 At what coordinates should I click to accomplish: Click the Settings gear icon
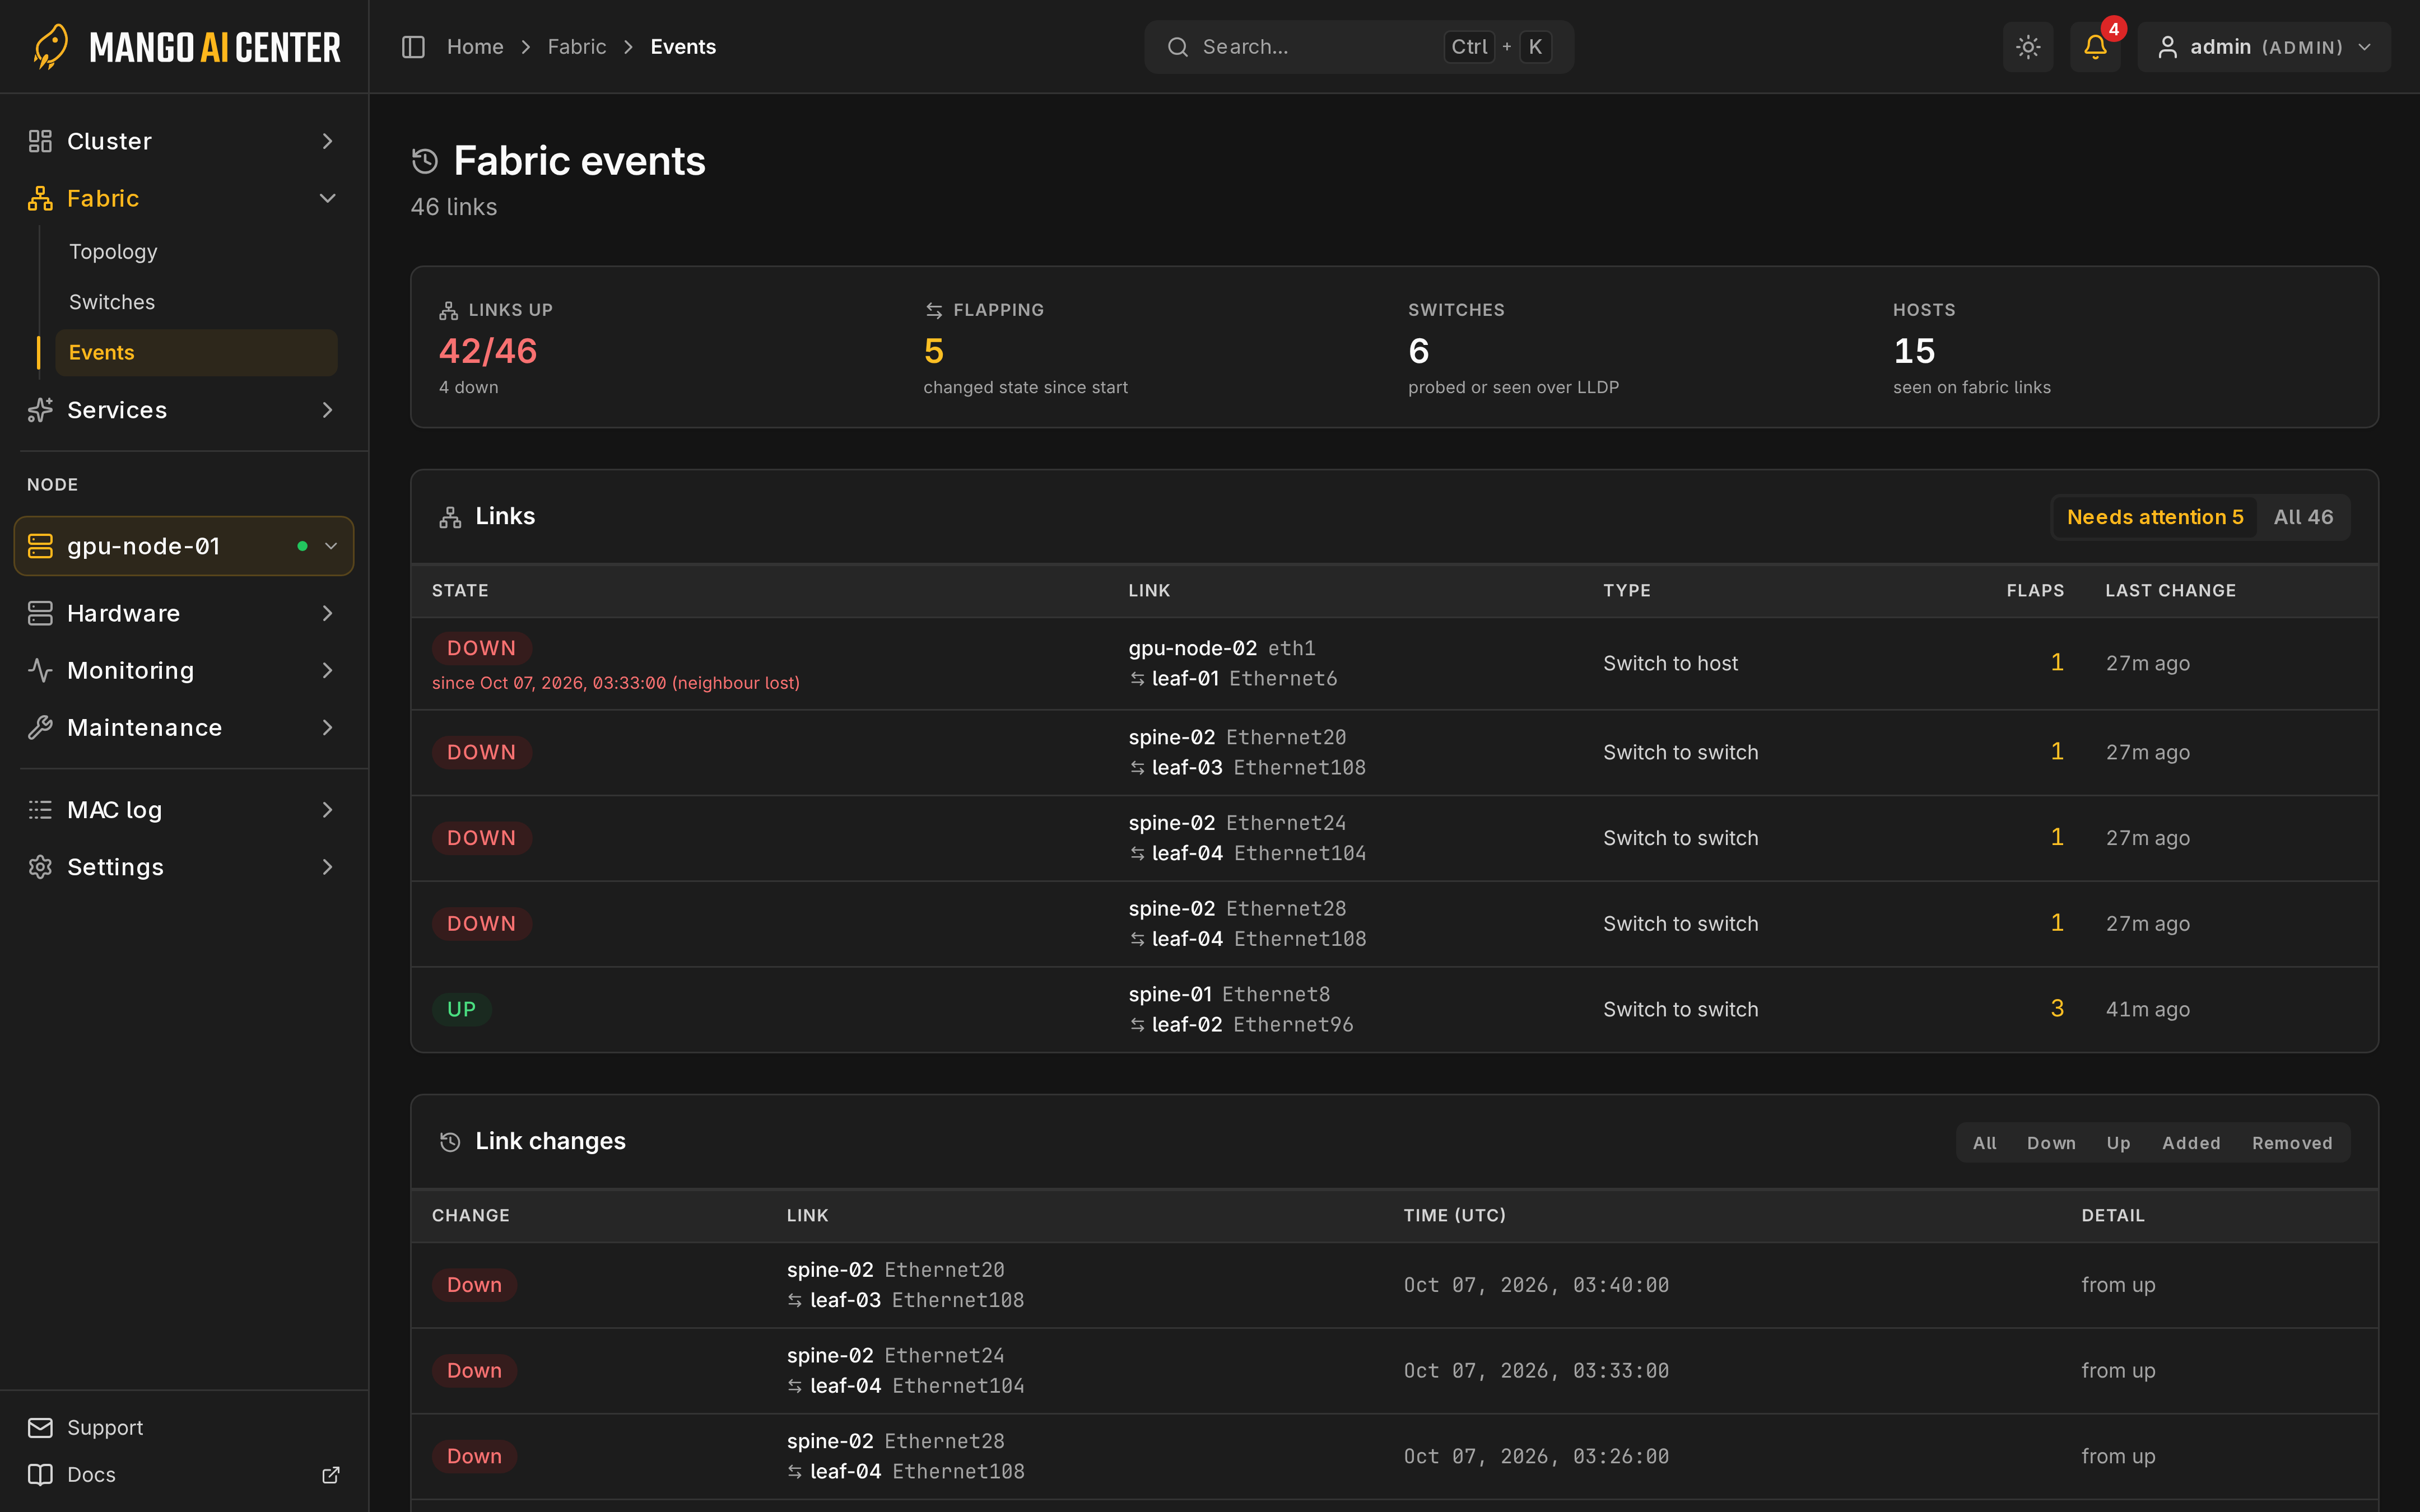[x=40, y=867]
